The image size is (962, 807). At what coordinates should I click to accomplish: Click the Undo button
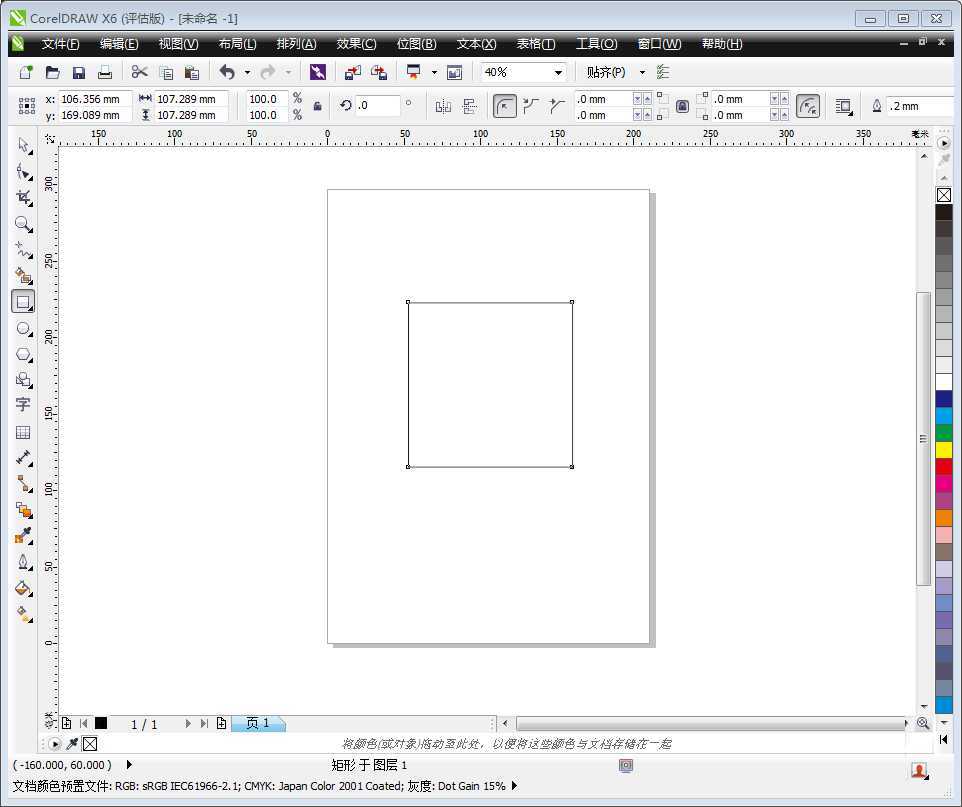coord(228,71)
